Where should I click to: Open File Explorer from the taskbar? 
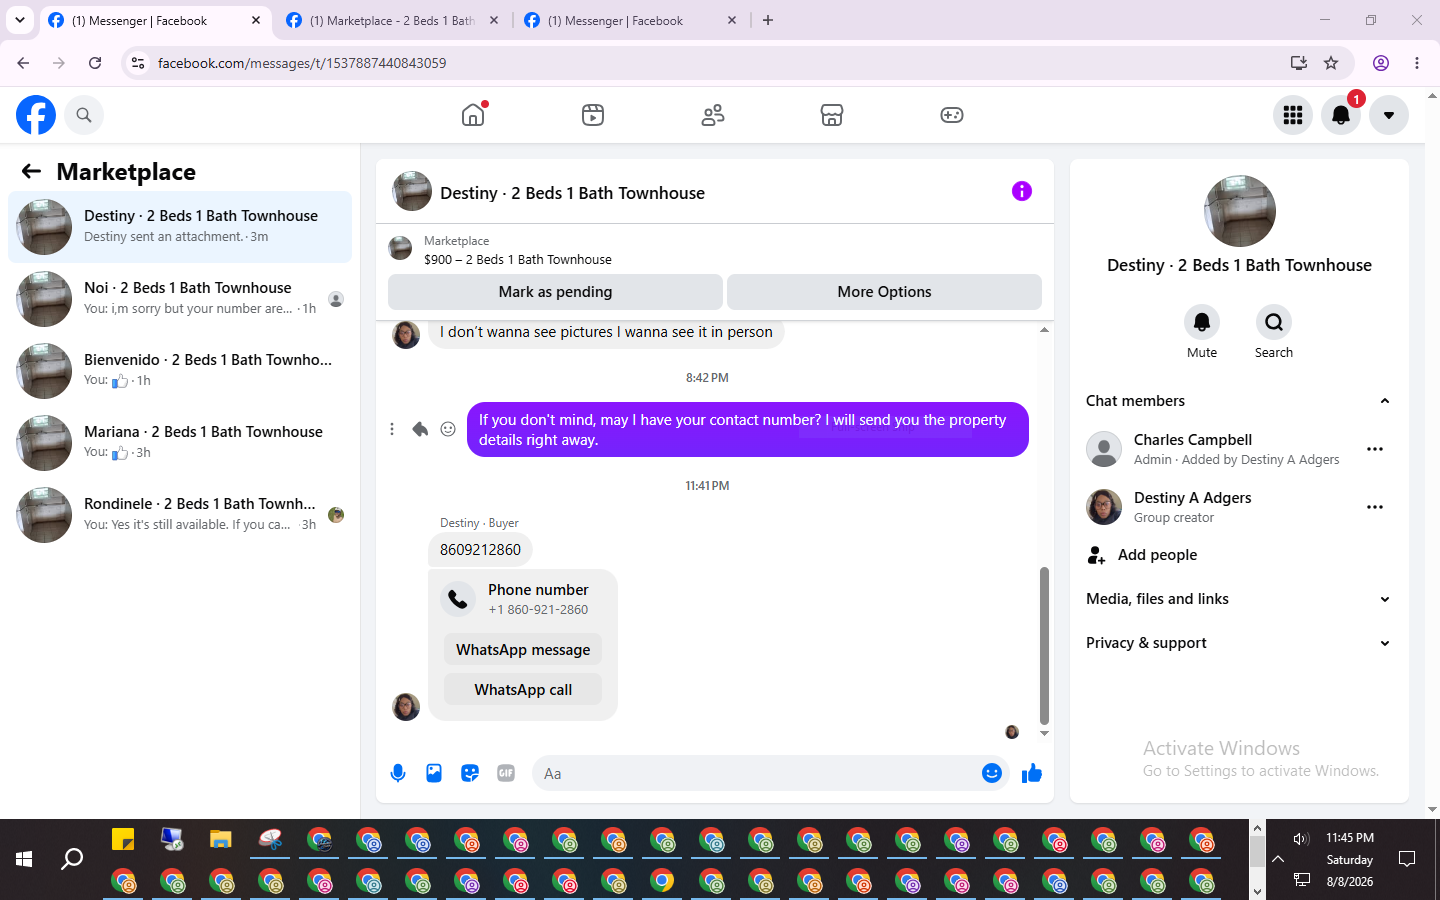click(x=221, y=839)
